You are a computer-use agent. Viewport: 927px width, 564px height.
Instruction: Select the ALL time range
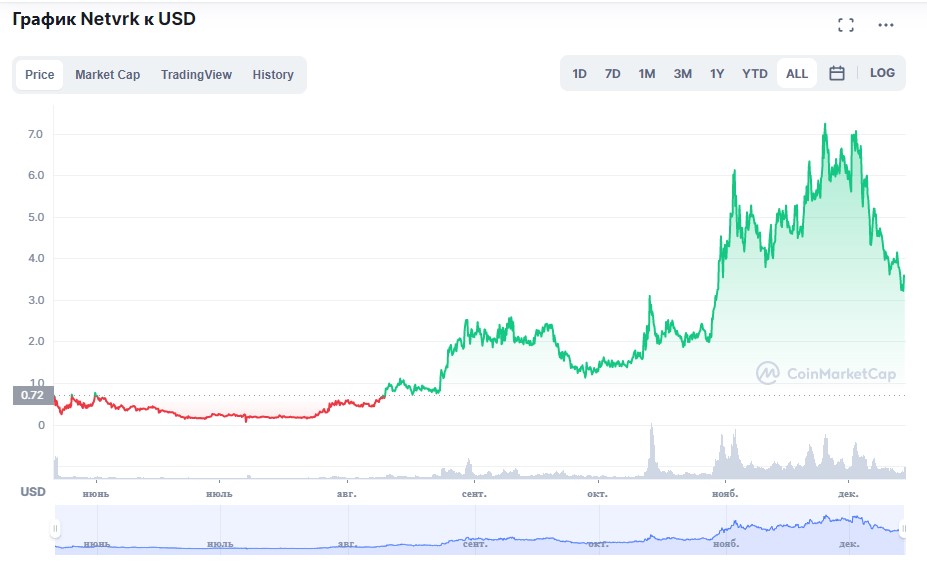click(x=797, y=74)
